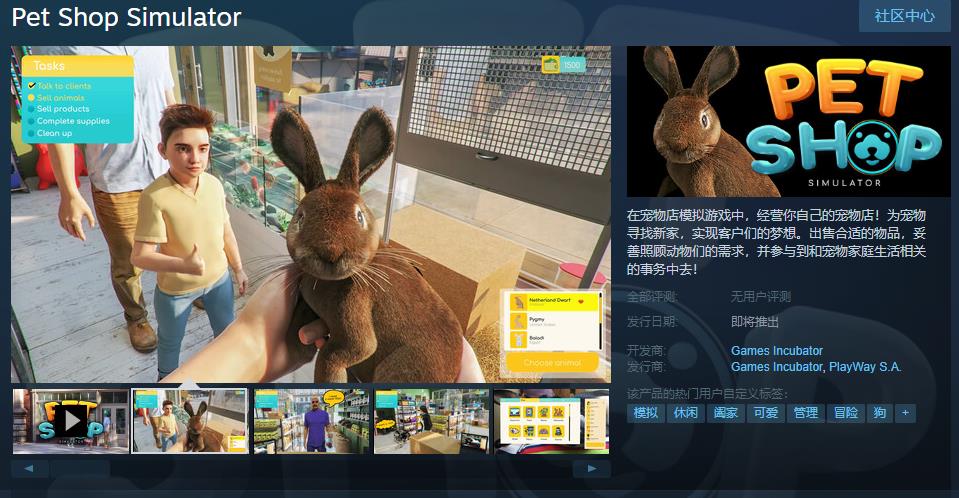
Task: Open PlayWay S.A. publisher link
Action: [865, 367]
